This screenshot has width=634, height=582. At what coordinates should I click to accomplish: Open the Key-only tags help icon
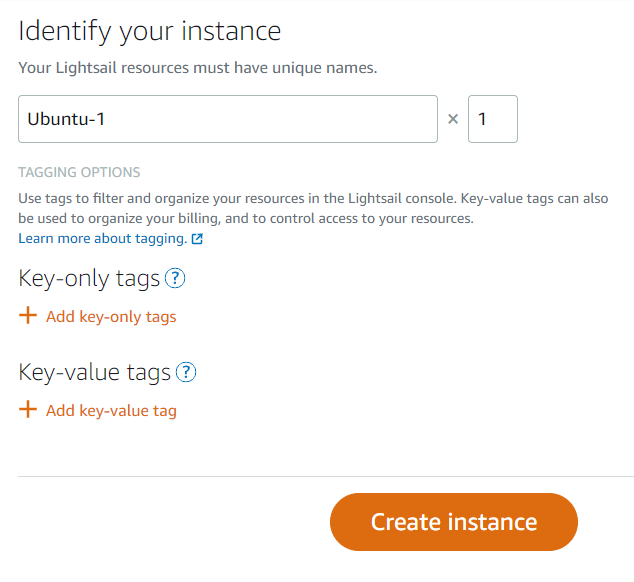pos(175,278)
